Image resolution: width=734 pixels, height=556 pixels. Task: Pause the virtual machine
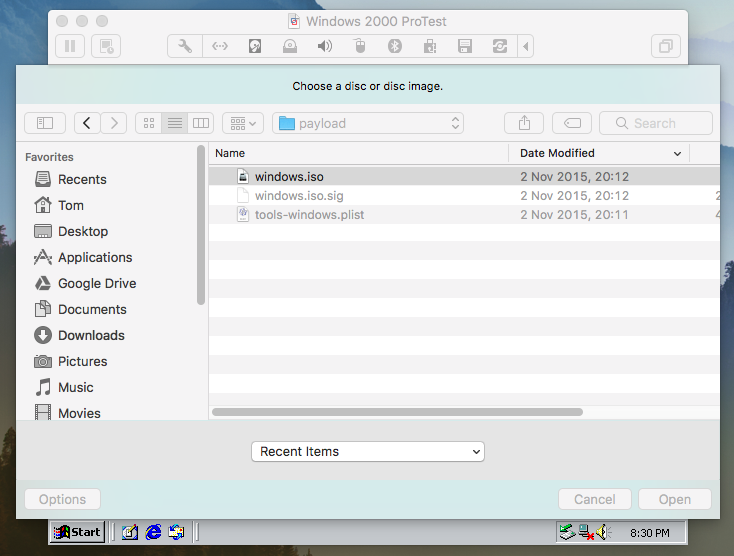tap(70, 46)
